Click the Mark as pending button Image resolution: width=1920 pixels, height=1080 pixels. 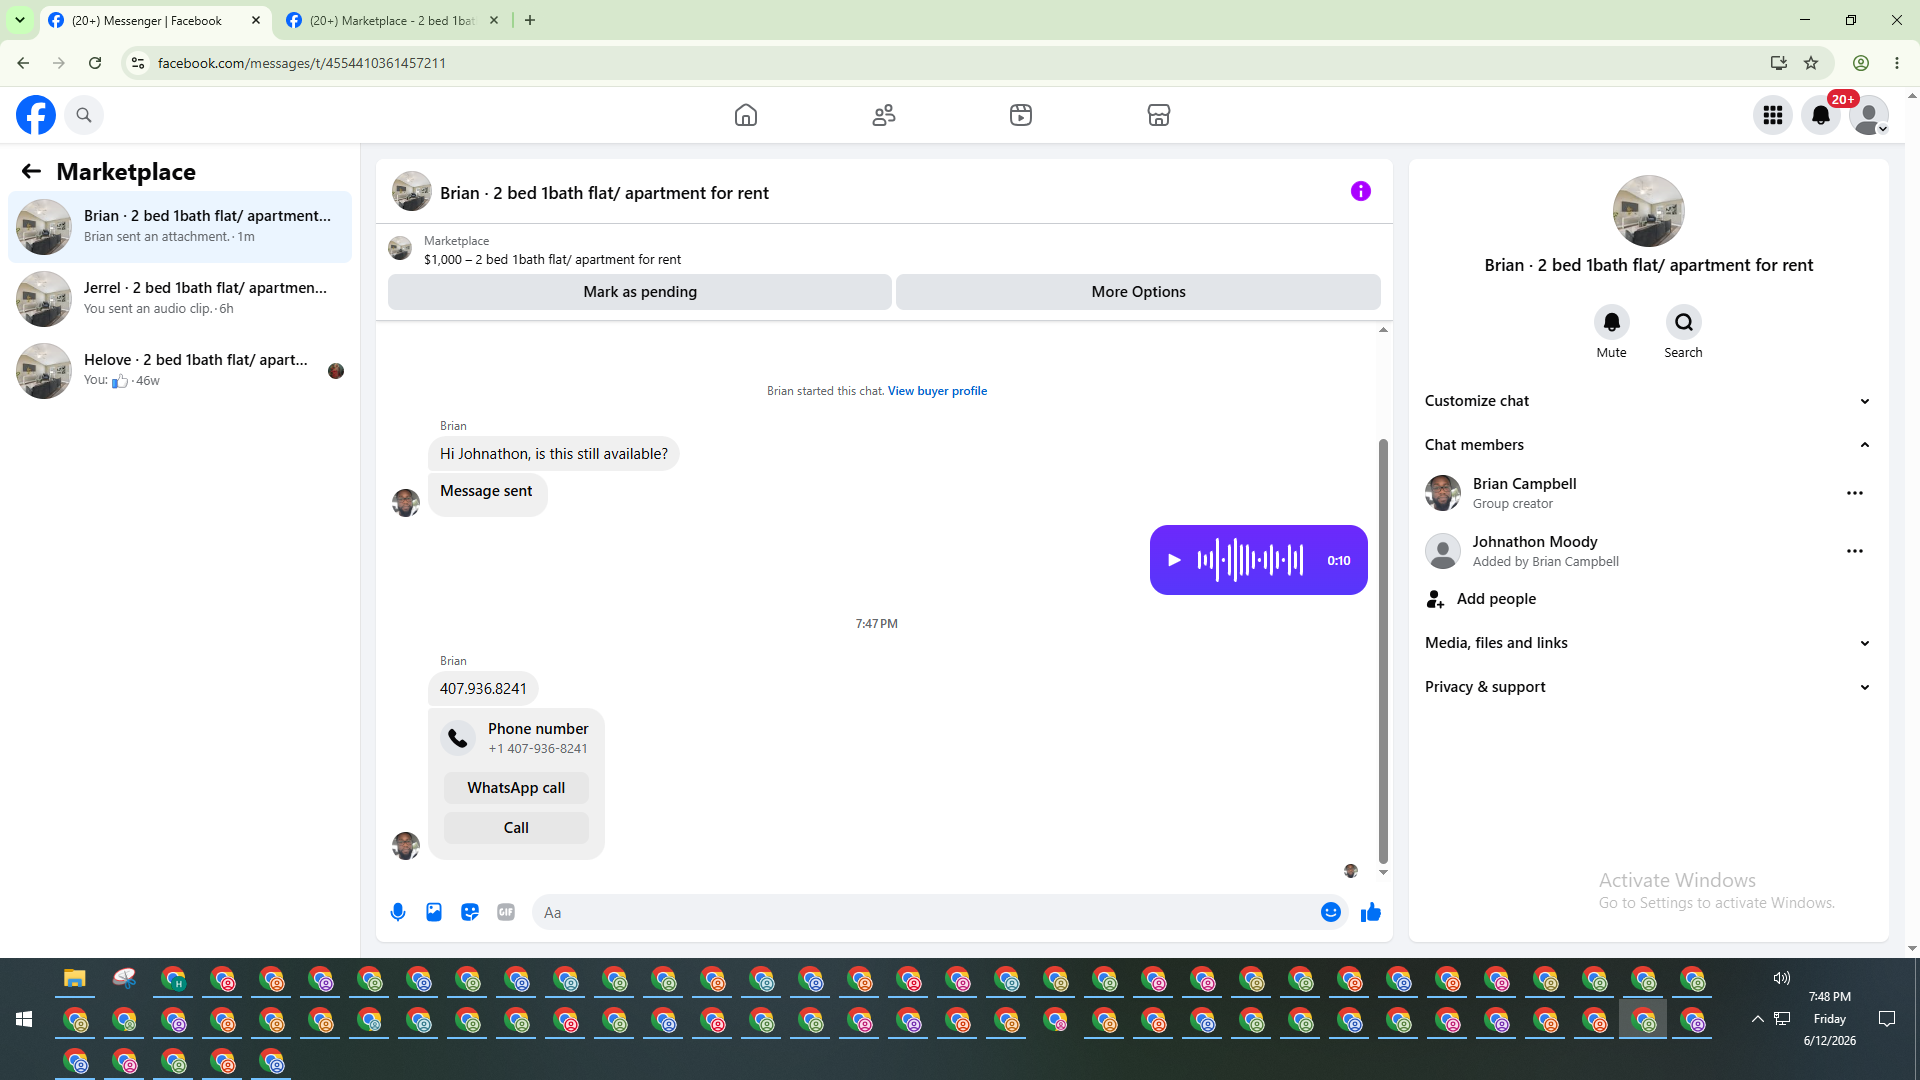pyautogui.click(x=640, y=292)
